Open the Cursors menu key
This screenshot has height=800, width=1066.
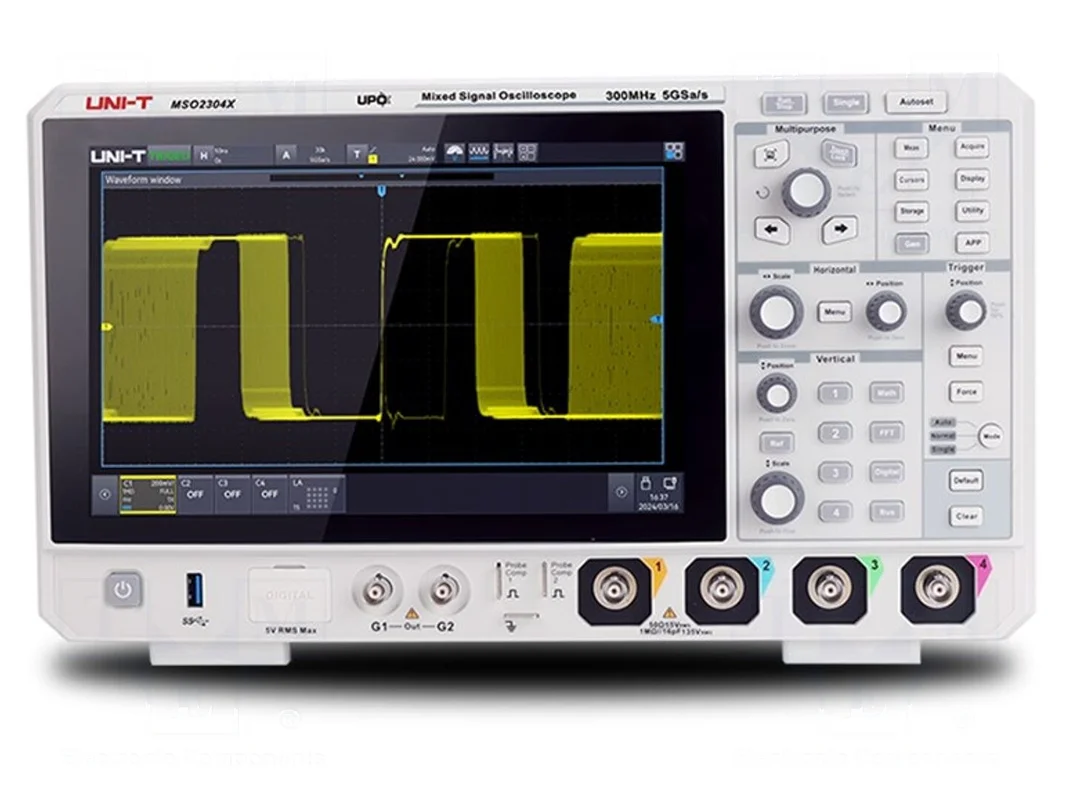pyautogui.click(x=911, y=180)
